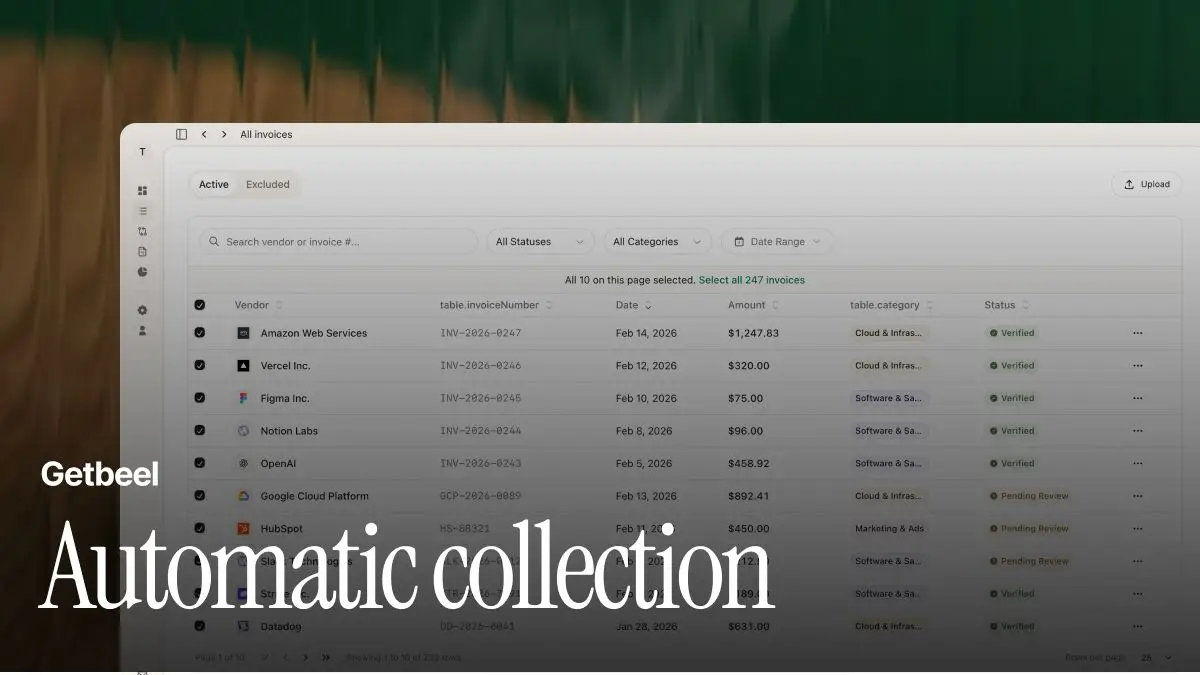Open the dashboard grid icon in sidebar
This screenshot has width=1200, height=675.
tap(142, 190)
